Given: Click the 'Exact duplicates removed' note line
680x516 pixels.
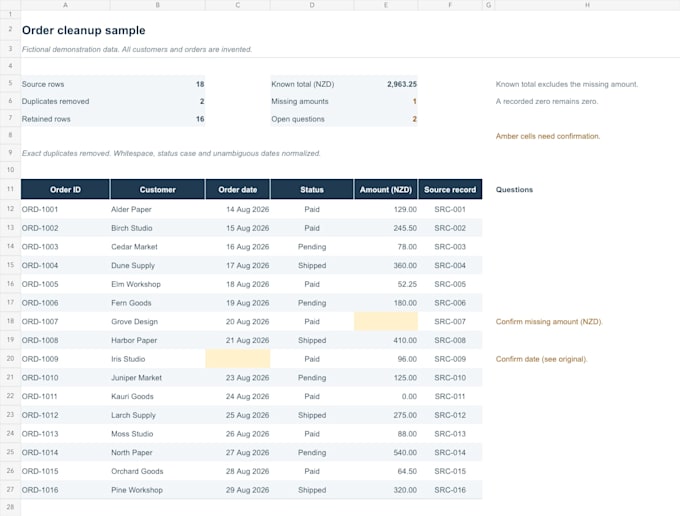Looking at the screenshot, I should click(171, 153).
